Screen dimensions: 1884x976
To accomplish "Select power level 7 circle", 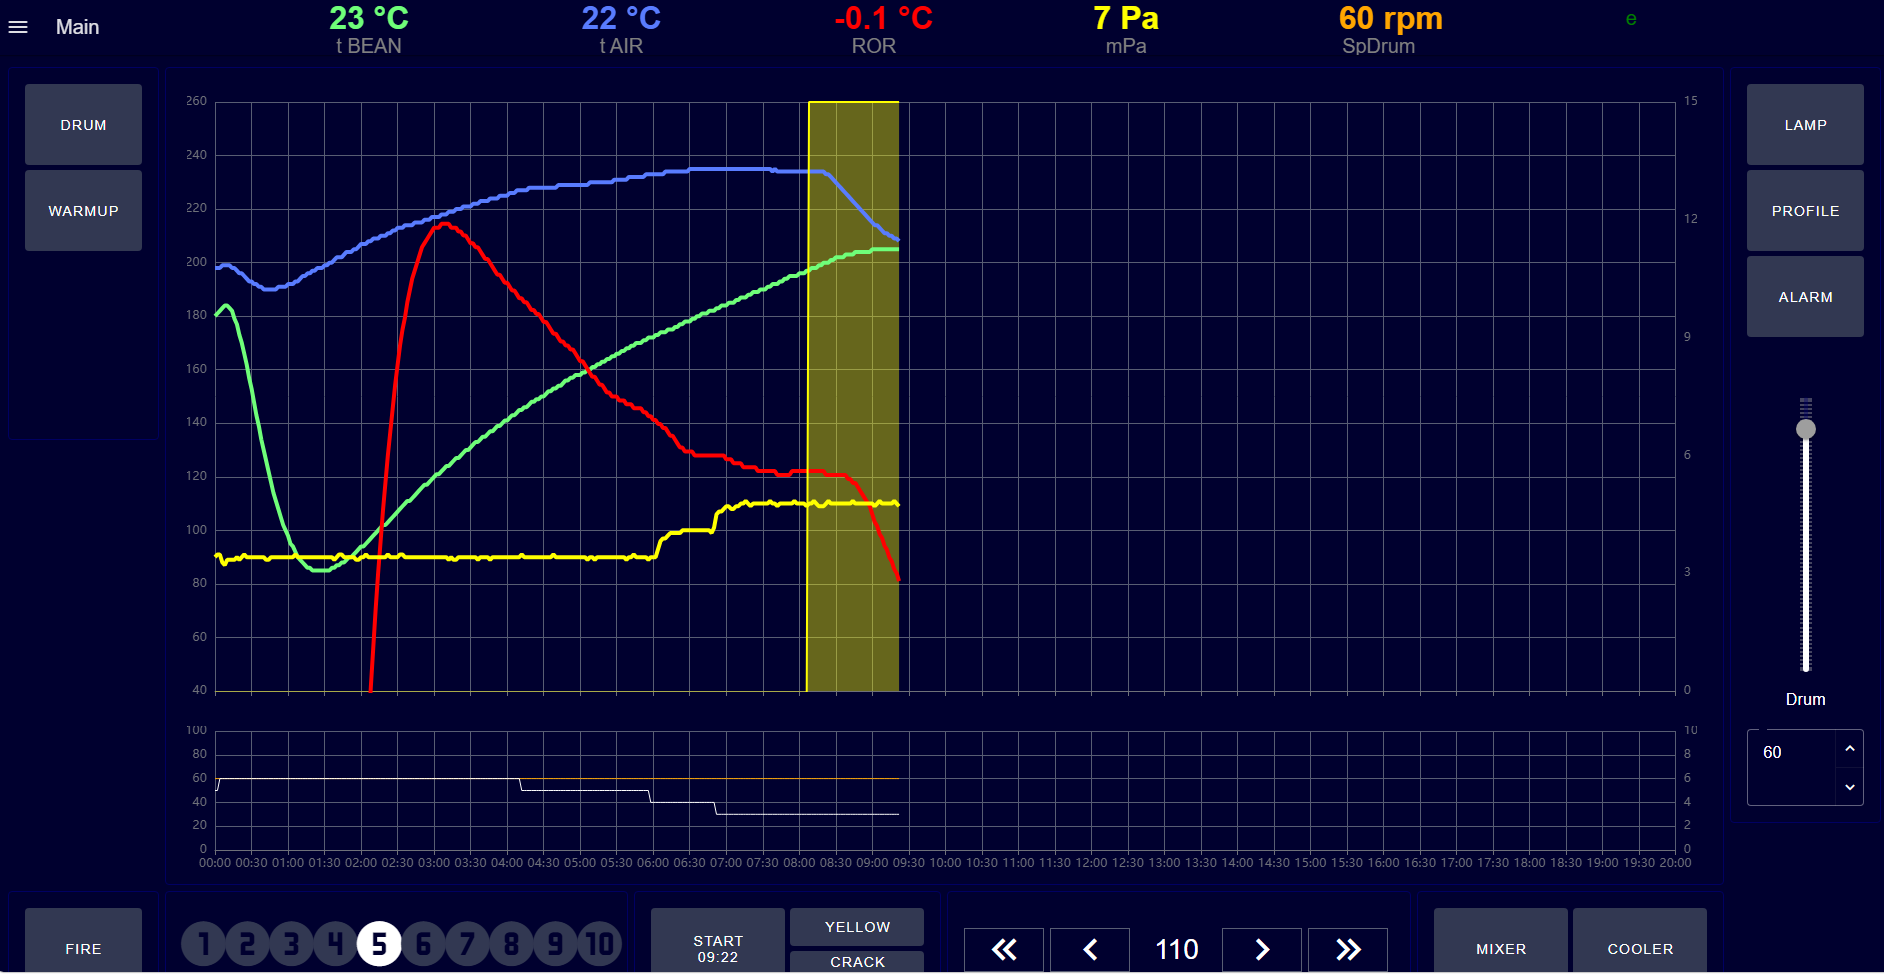I will pos(467,944).
